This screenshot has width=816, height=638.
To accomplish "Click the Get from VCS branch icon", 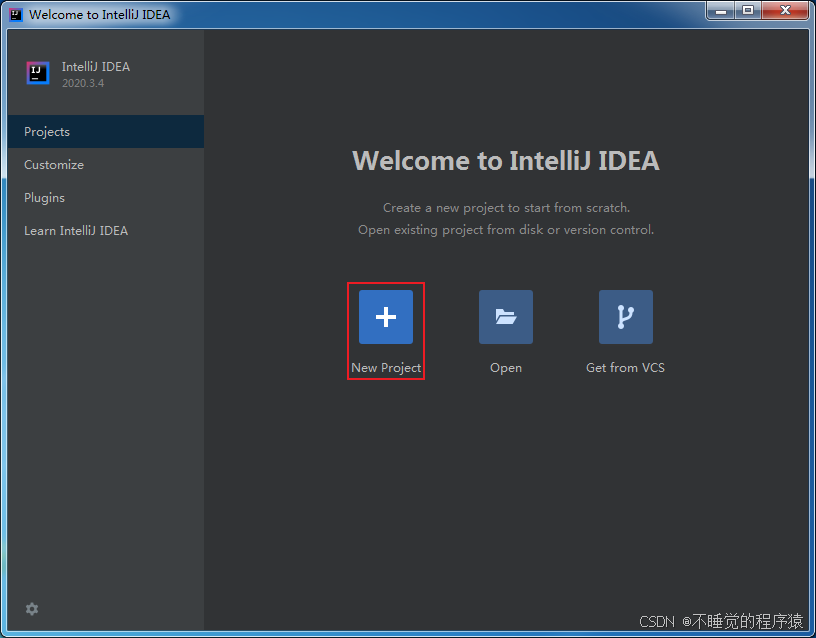I will 626,317.
